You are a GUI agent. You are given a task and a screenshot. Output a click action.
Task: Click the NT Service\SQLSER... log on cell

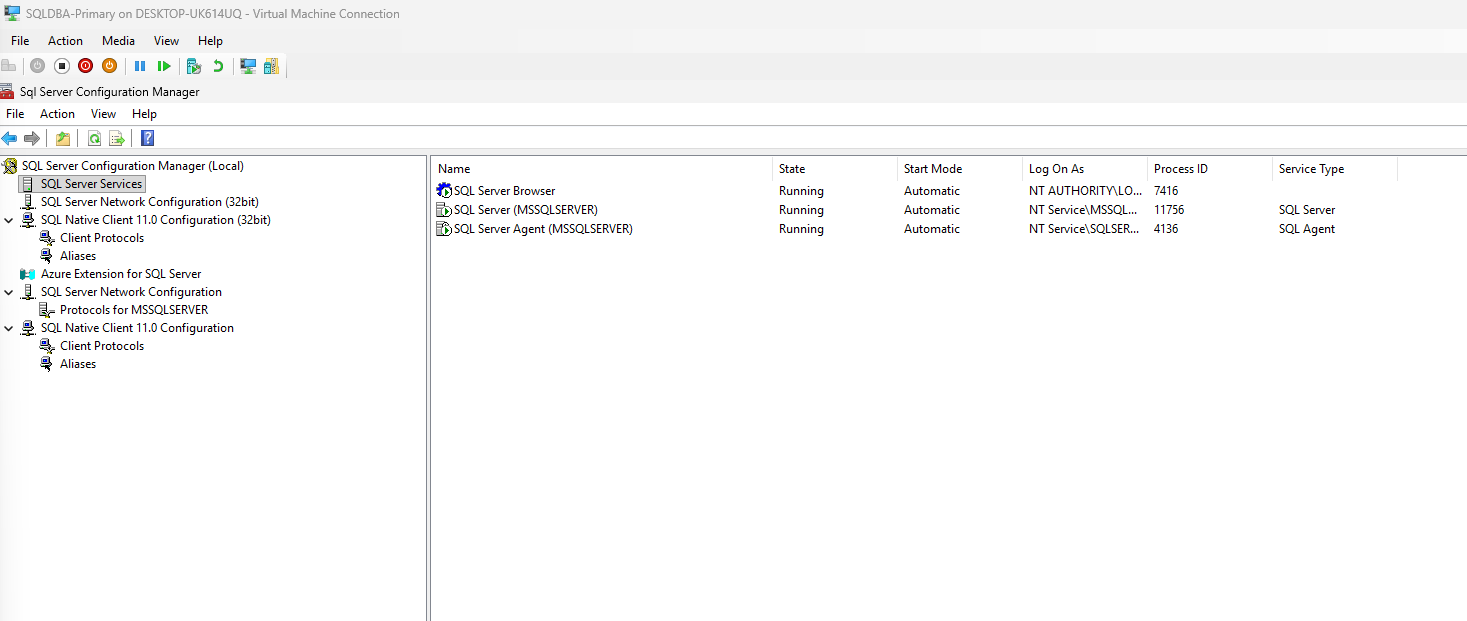tap(1084, 229)
